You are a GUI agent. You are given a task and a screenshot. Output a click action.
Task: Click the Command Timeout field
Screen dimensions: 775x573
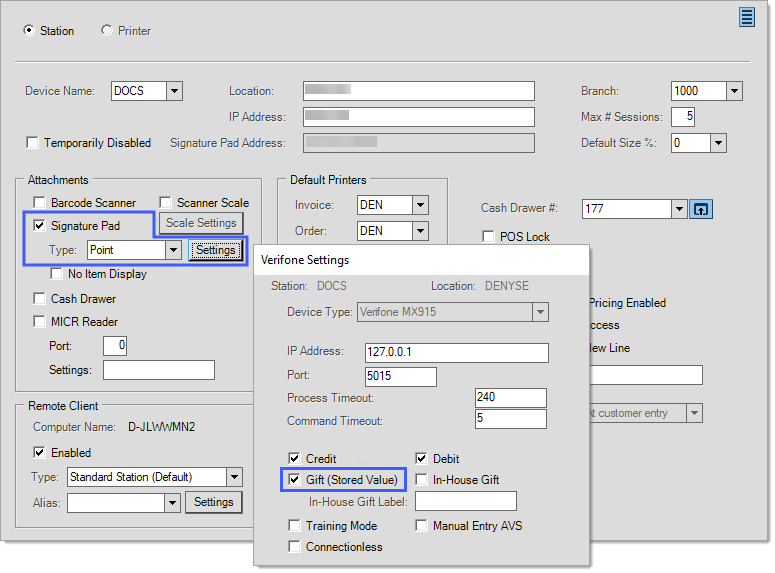coord(511,419)
